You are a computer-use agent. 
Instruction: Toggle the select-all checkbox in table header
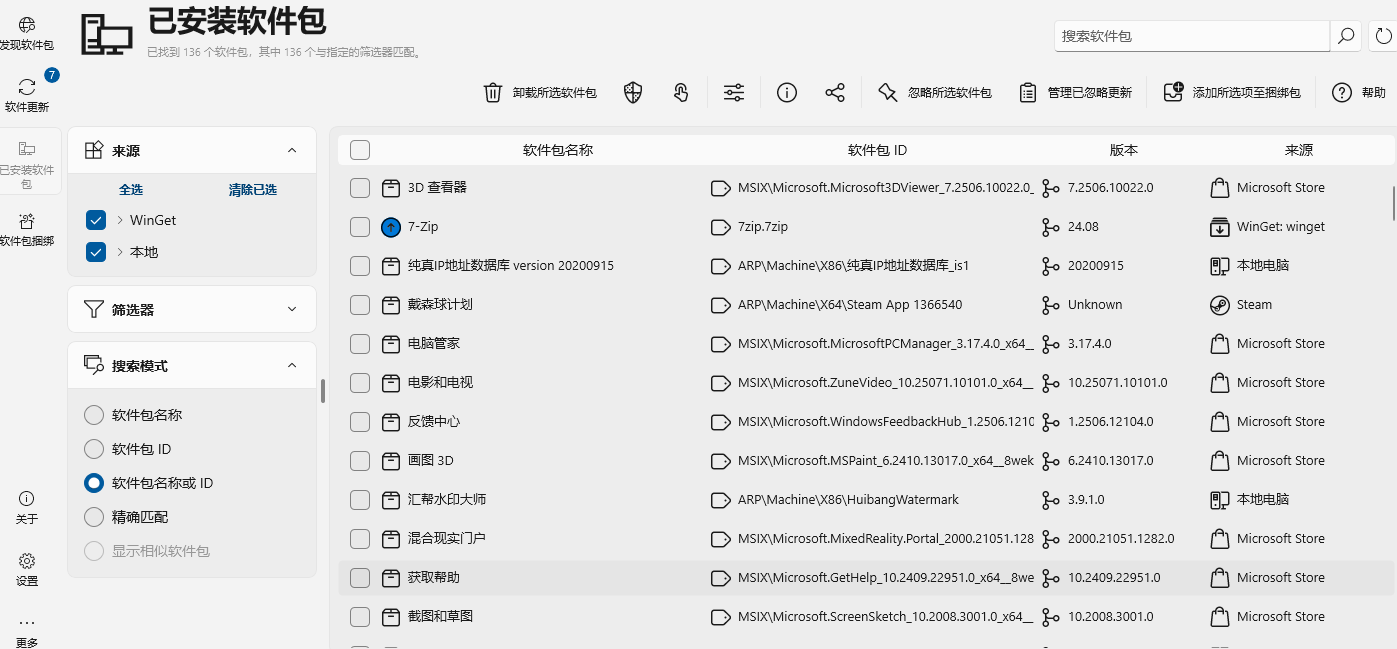click(360, 150)
